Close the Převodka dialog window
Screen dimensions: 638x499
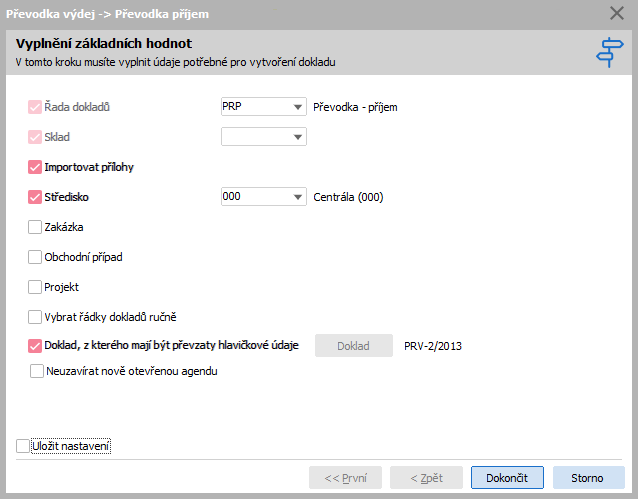(x=617, y=13)
